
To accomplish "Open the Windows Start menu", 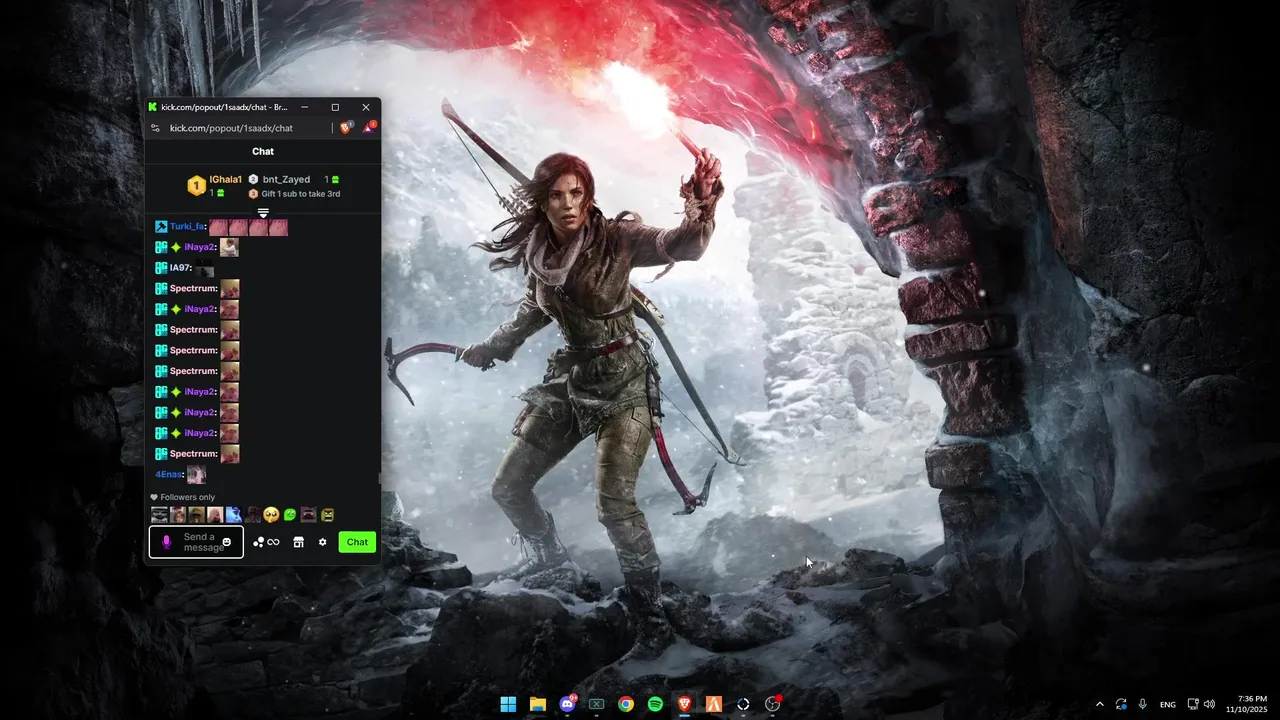I will (508, 704).
